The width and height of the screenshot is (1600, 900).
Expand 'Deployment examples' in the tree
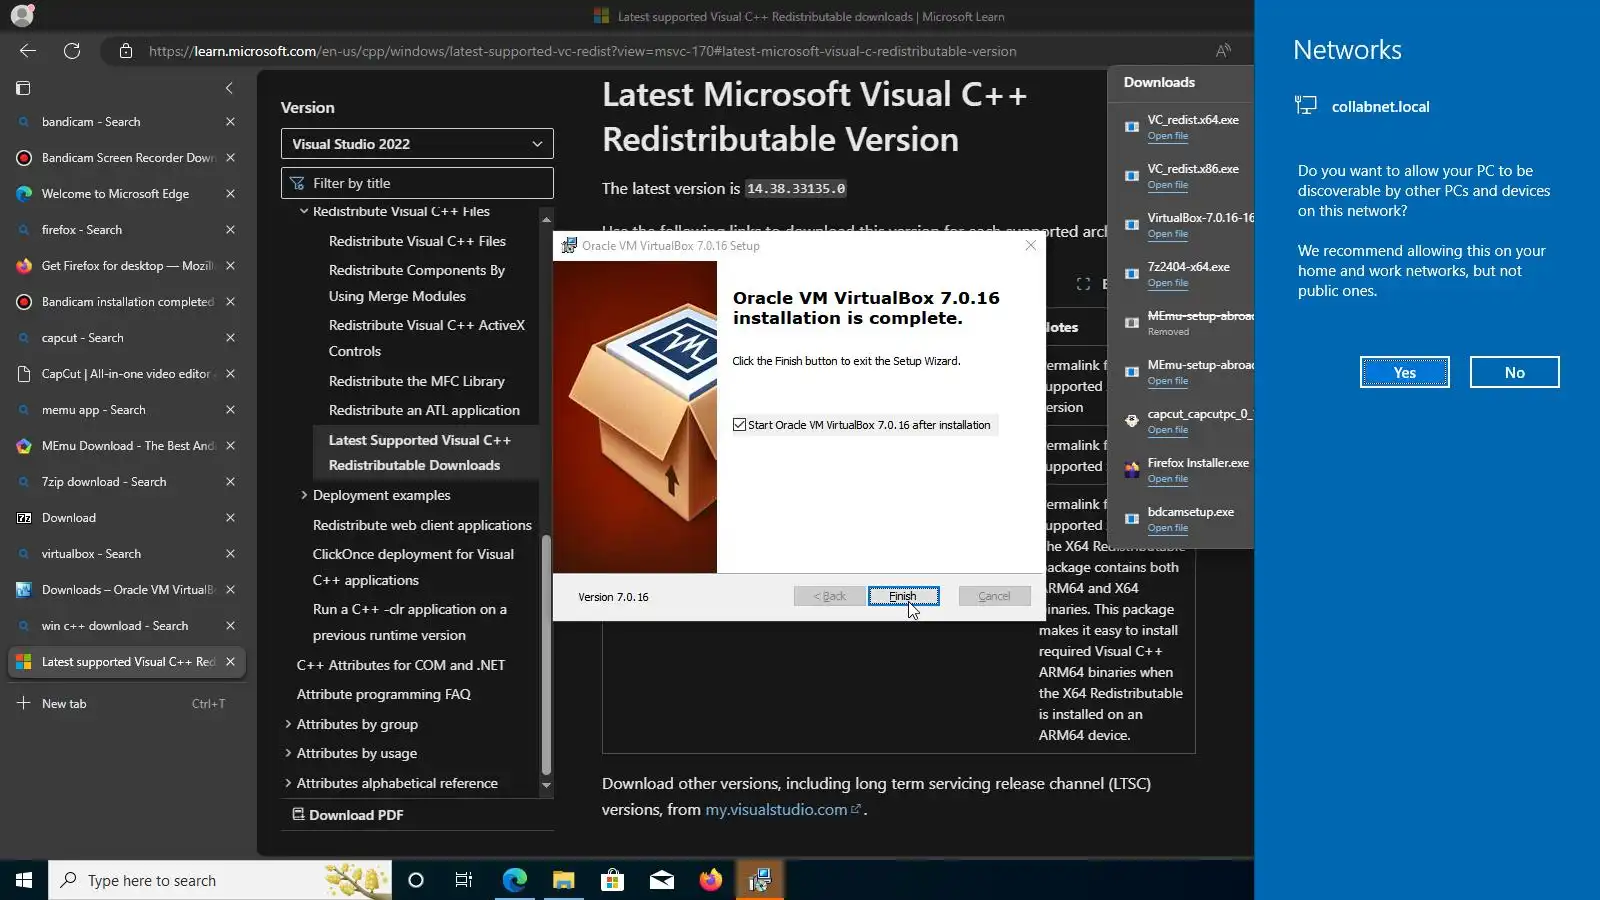click(x=304, y=495)
